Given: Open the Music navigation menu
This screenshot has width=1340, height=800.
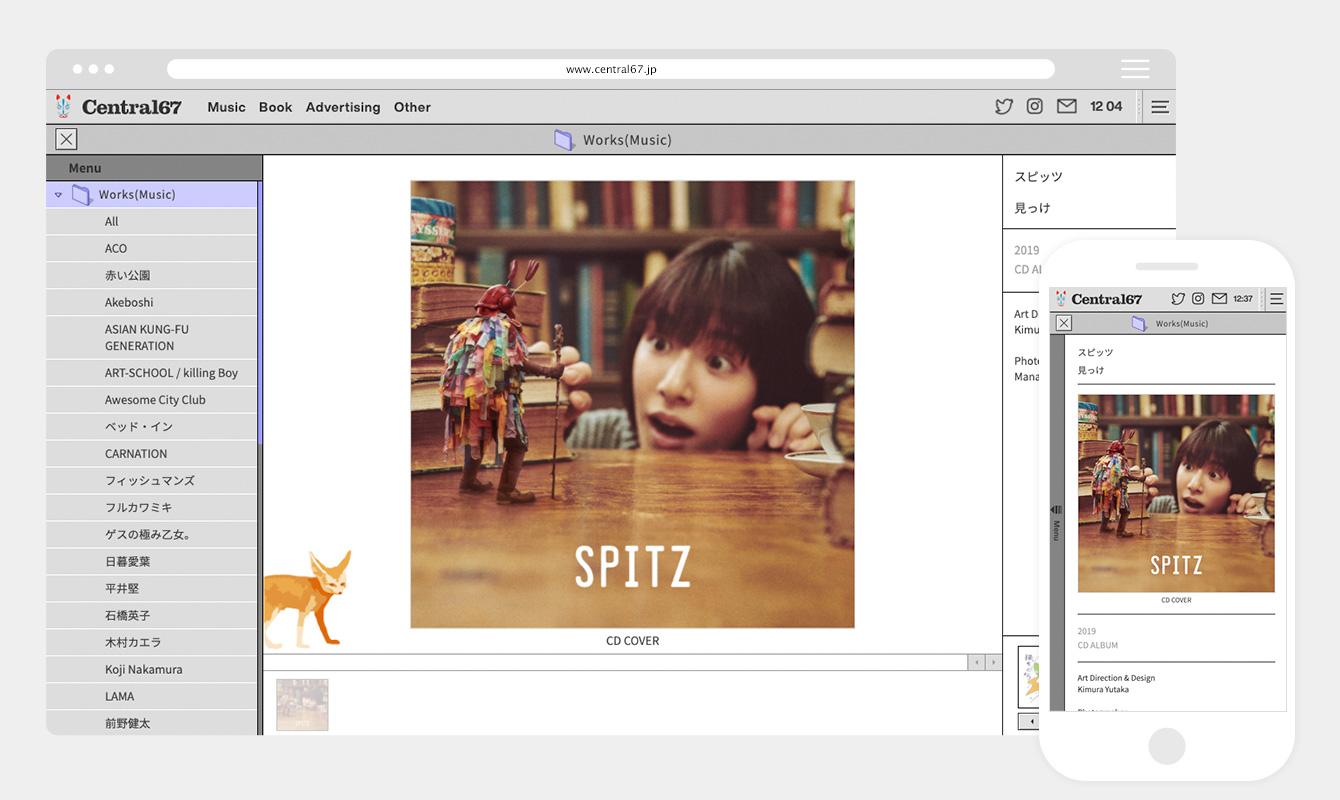Looking at the screenshot, I should pos(226,107).
